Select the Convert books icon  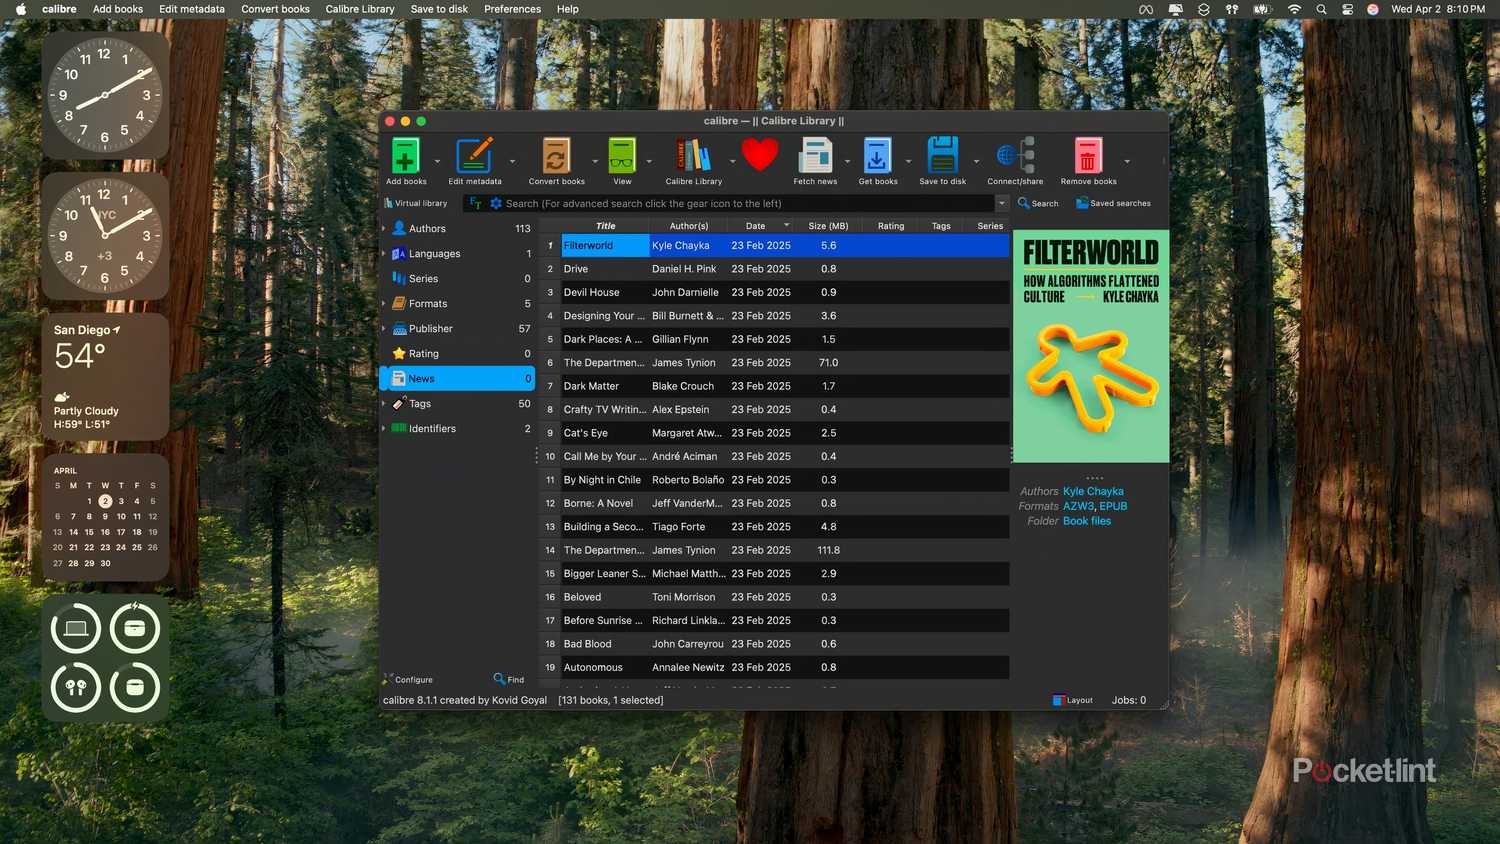point(555,155)
